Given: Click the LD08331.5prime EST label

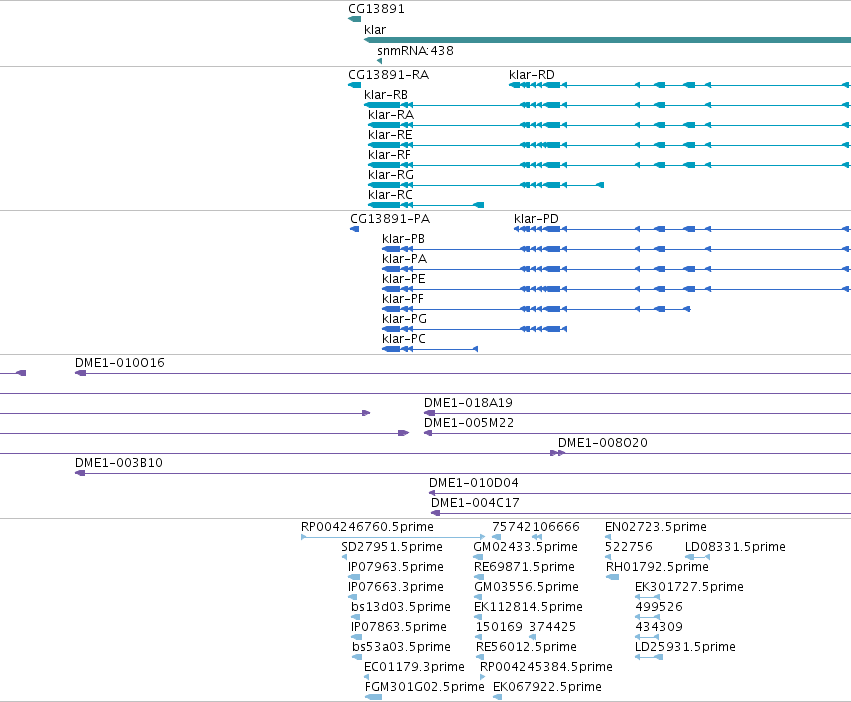Looking at the screenshot, I should pos(735,547).
